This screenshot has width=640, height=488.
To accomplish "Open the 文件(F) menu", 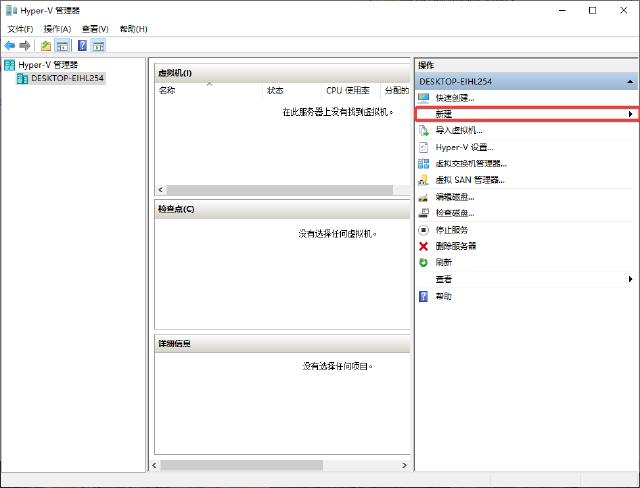I will point(20,29).
